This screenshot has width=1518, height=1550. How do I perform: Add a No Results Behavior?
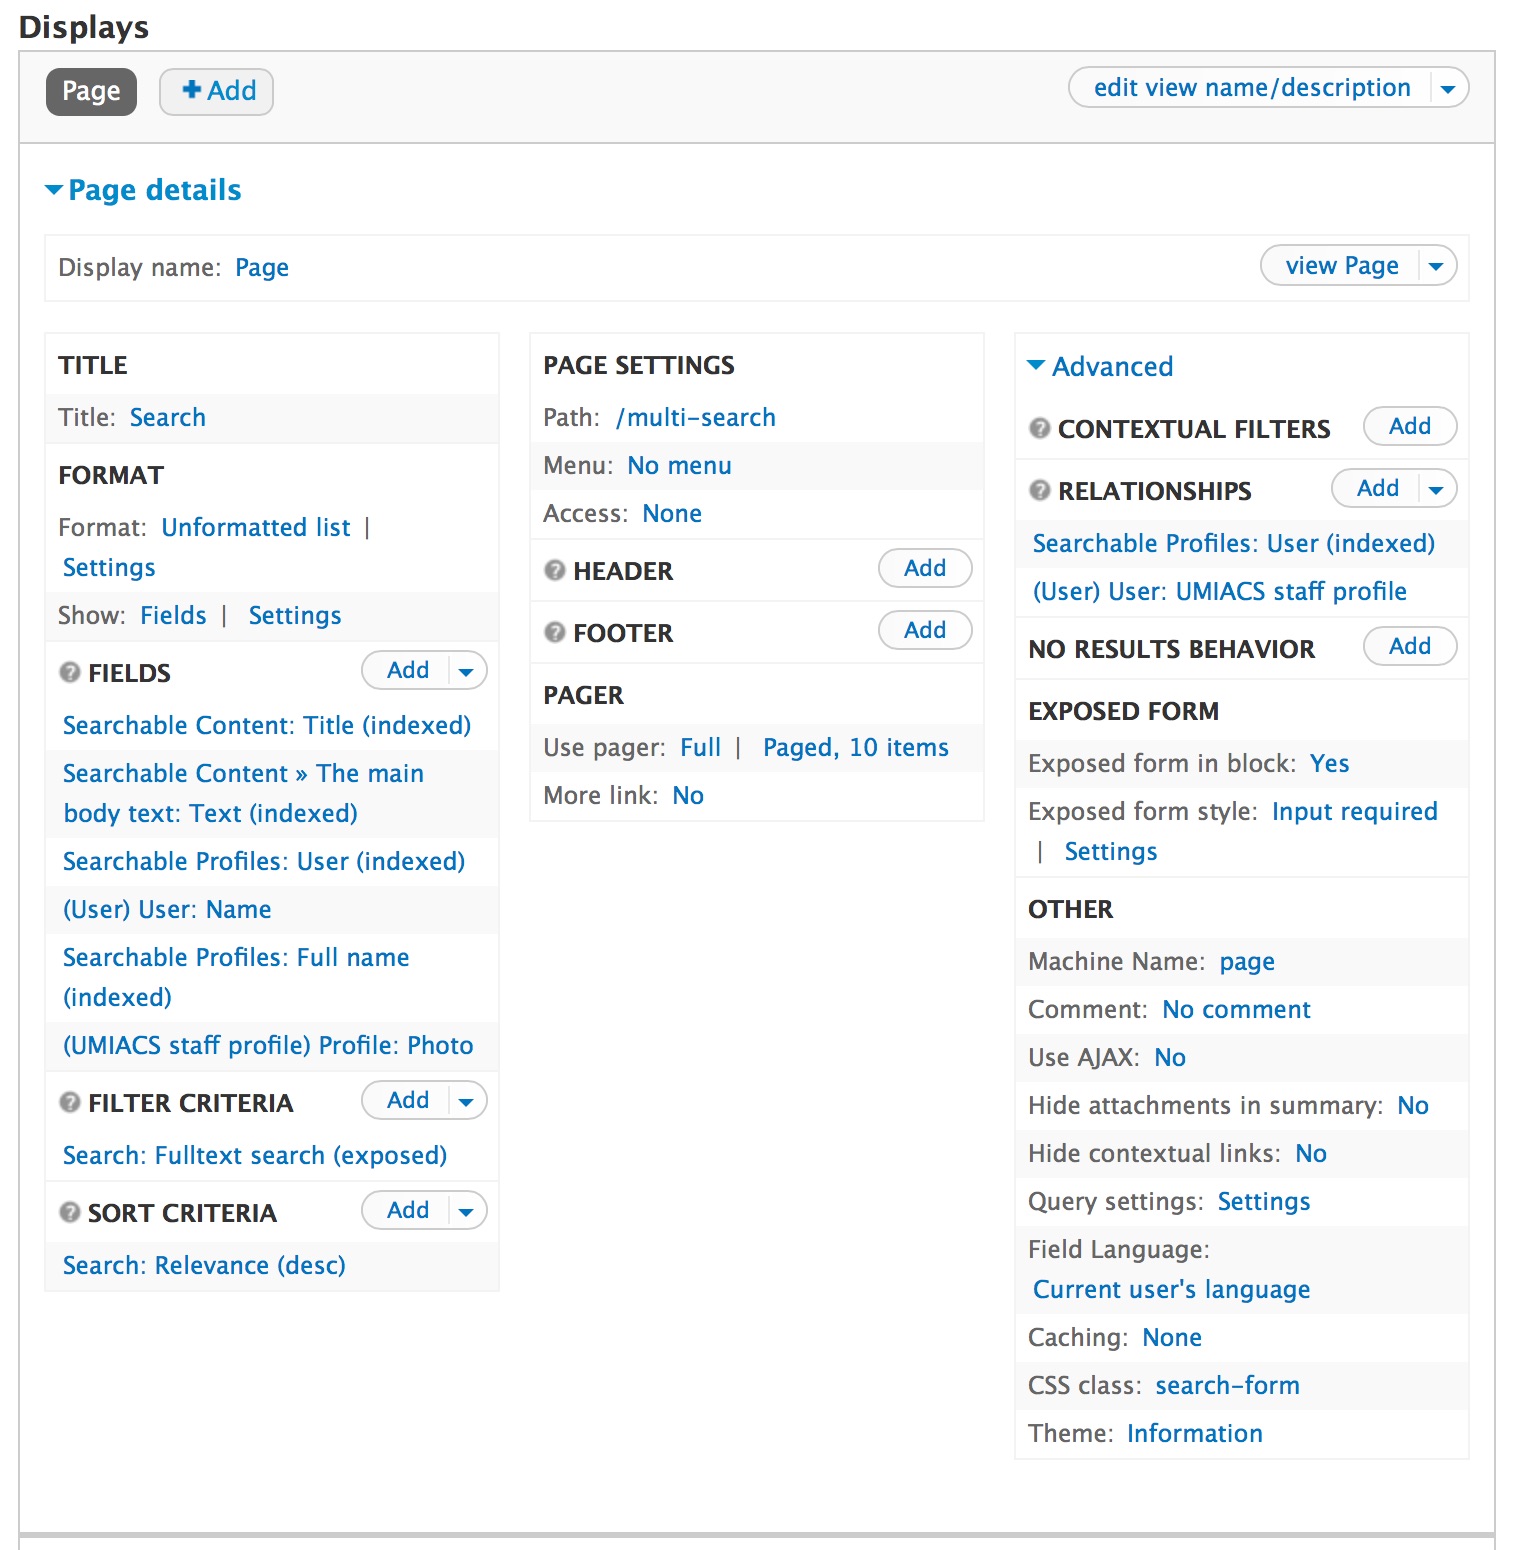click(x=1410, y=646)
